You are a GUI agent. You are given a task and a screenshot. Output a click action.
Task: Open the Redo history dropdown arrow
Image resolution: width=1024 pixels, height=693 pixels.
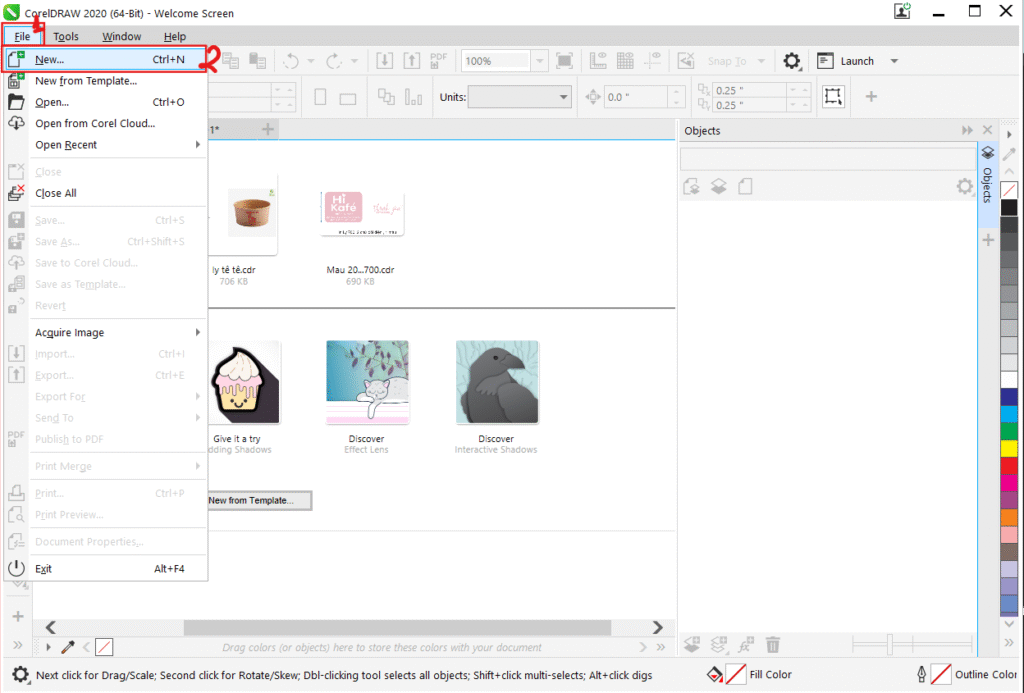click(x=355, y=61)
